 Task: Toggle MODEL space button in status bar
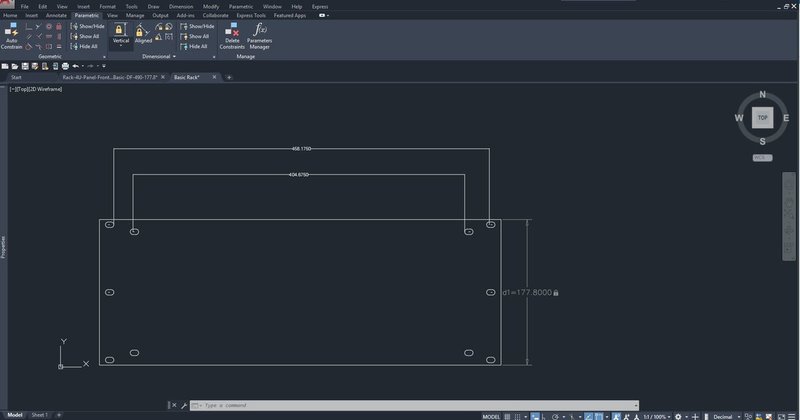click(491, 416)
